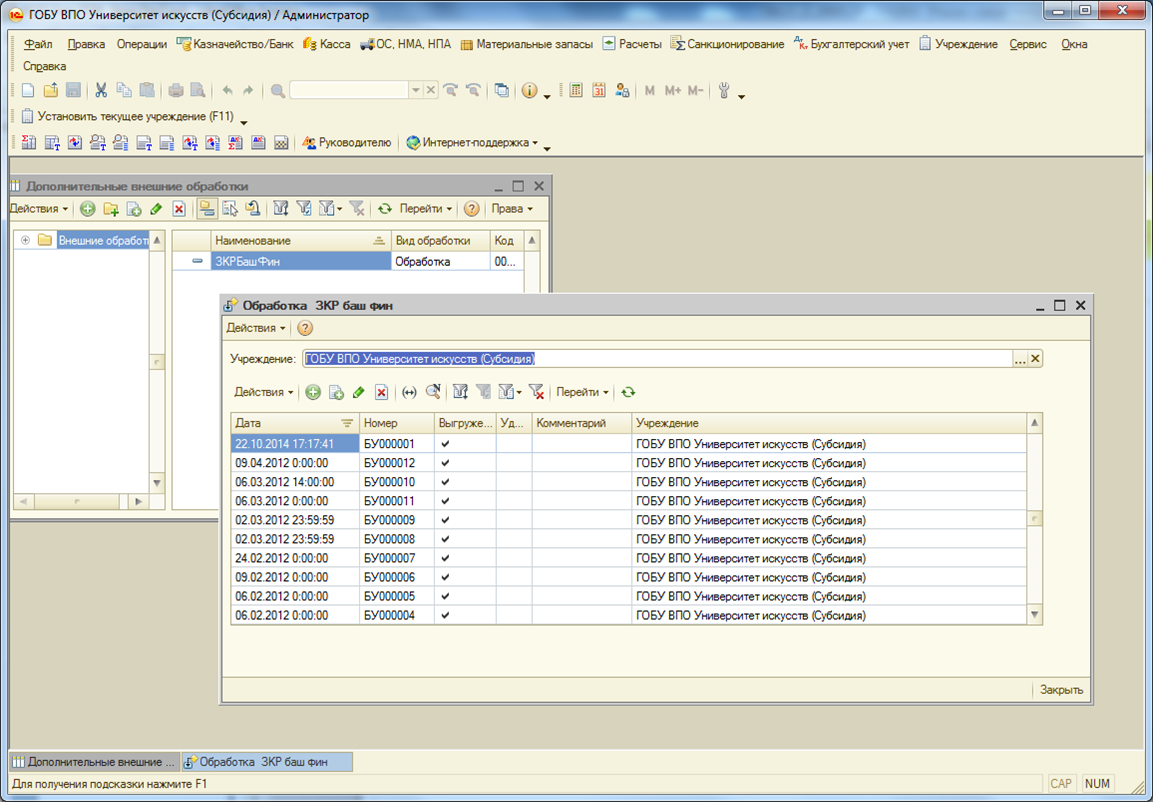Switch to Дополнительные внешние window tab at bottom
1153x802 pixels.
[94, 762]
